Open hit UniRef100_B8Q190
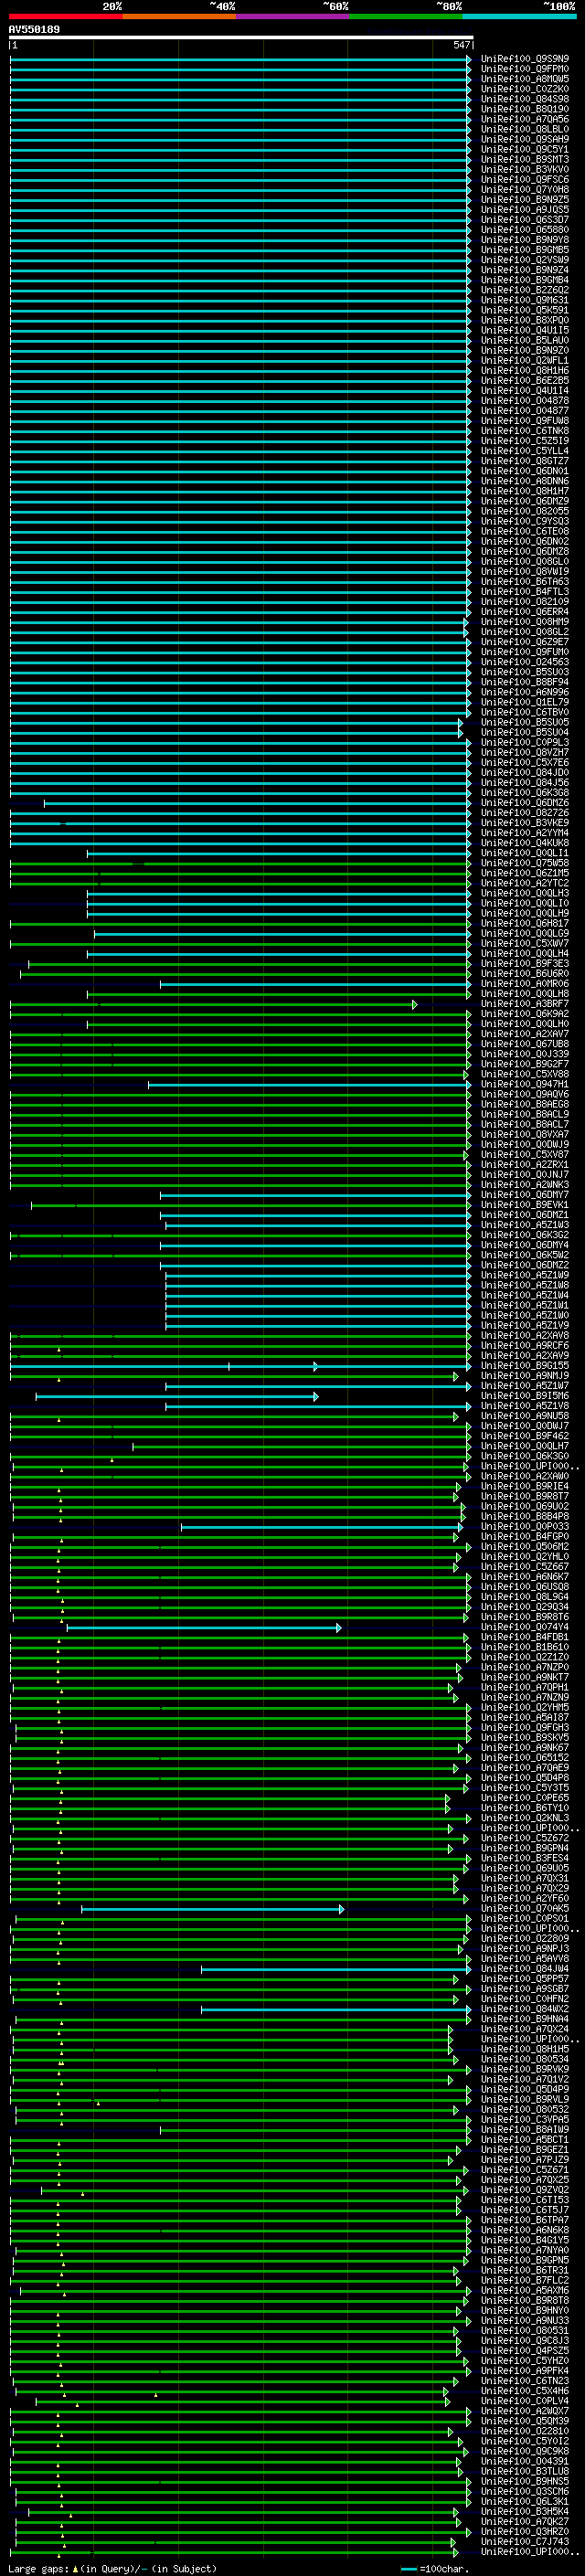Screen dimensions: 585x2576 pos(525,109)
